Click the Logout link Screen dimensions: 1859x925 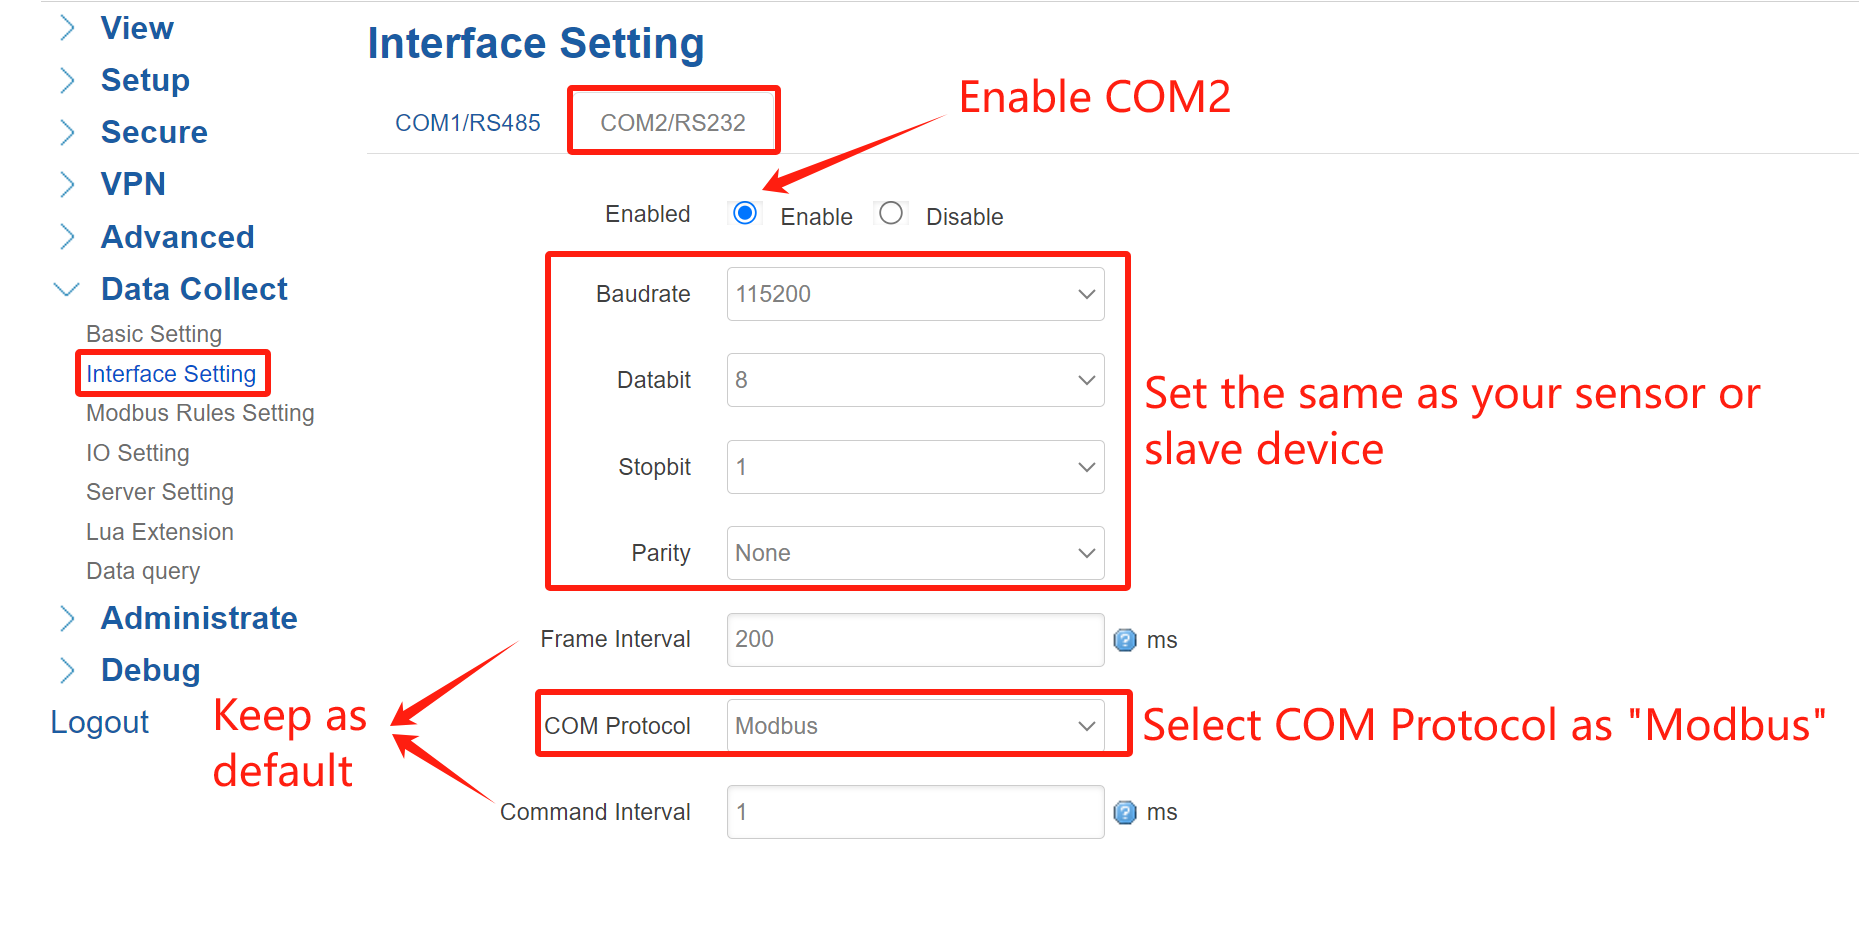[x=99, y=722]
